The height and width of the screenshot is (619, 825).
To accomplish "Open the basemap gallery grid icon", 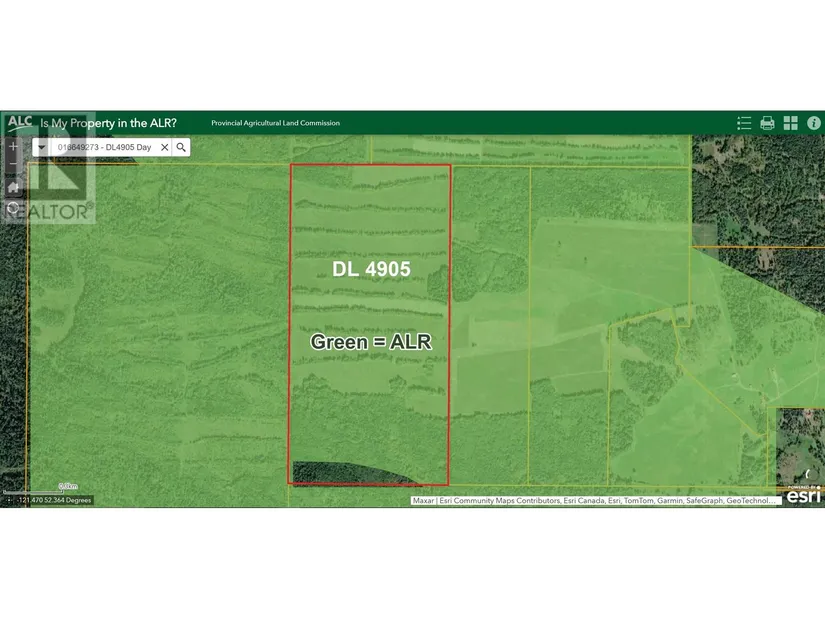I will [x=790, y=123].
